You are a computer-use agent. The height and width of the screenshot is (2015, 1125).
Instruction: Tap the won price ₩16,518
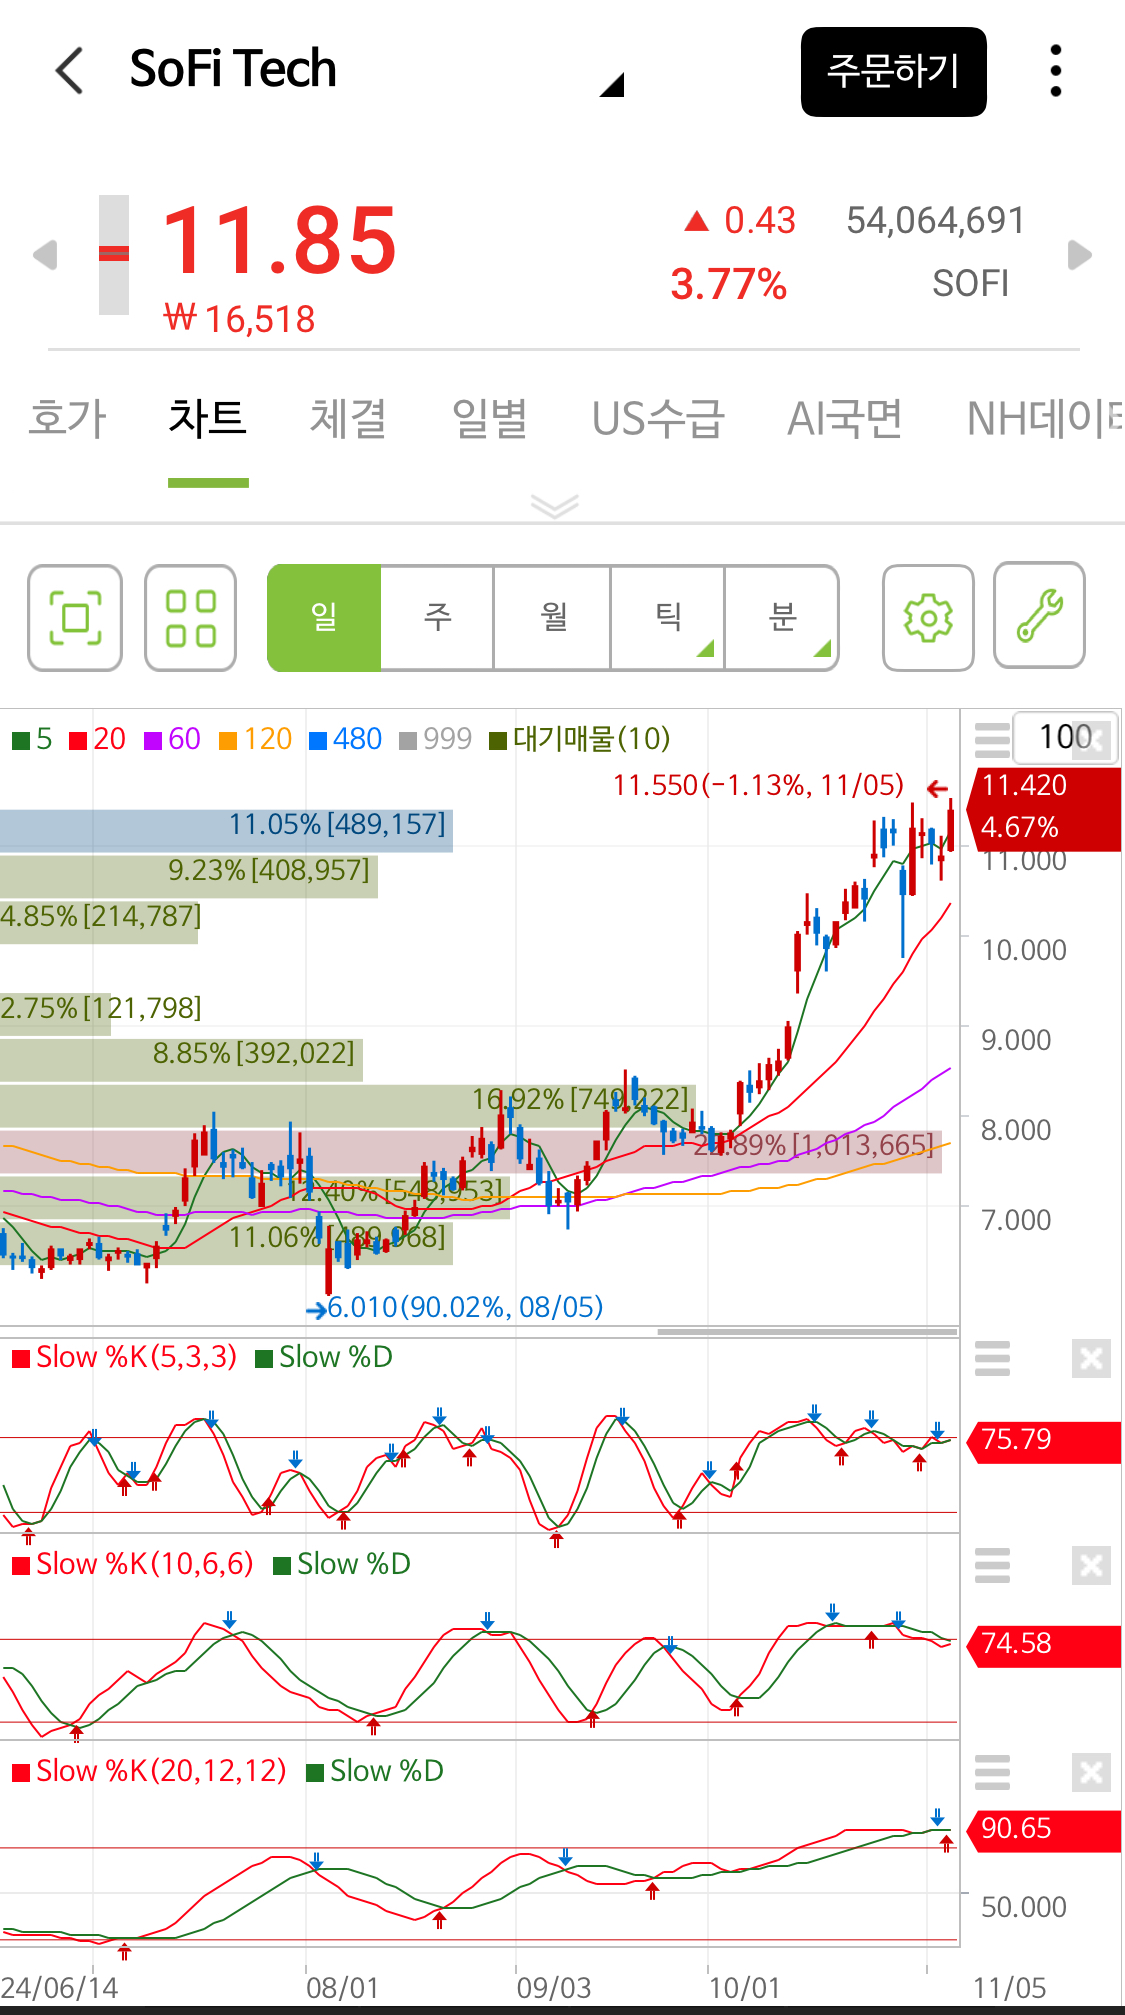pos(239,319)
